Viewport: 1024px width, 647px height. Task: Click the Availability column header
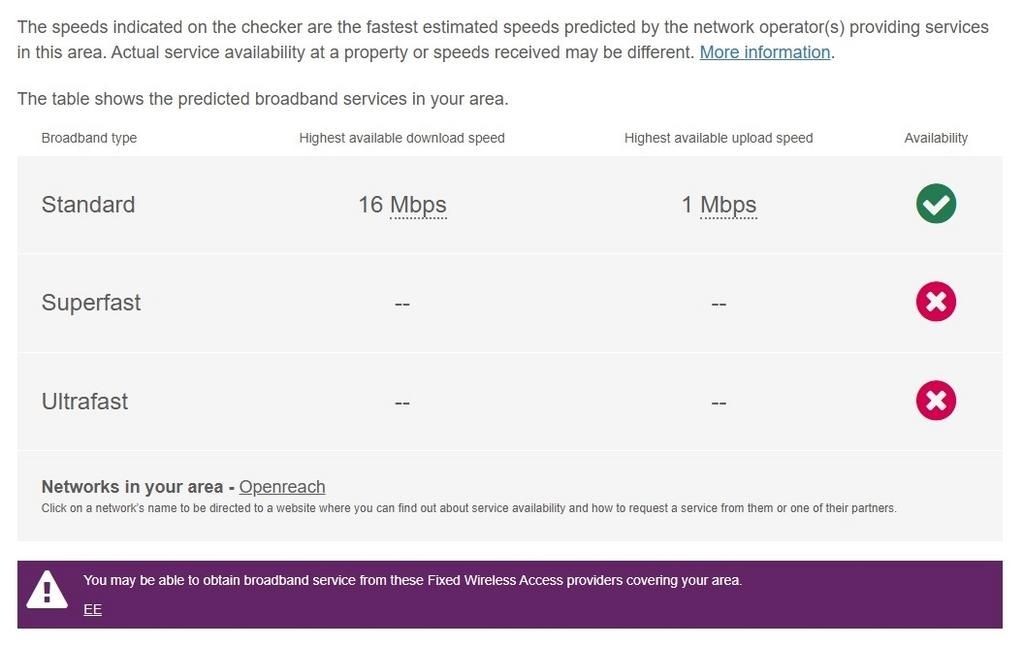[936, 138]
